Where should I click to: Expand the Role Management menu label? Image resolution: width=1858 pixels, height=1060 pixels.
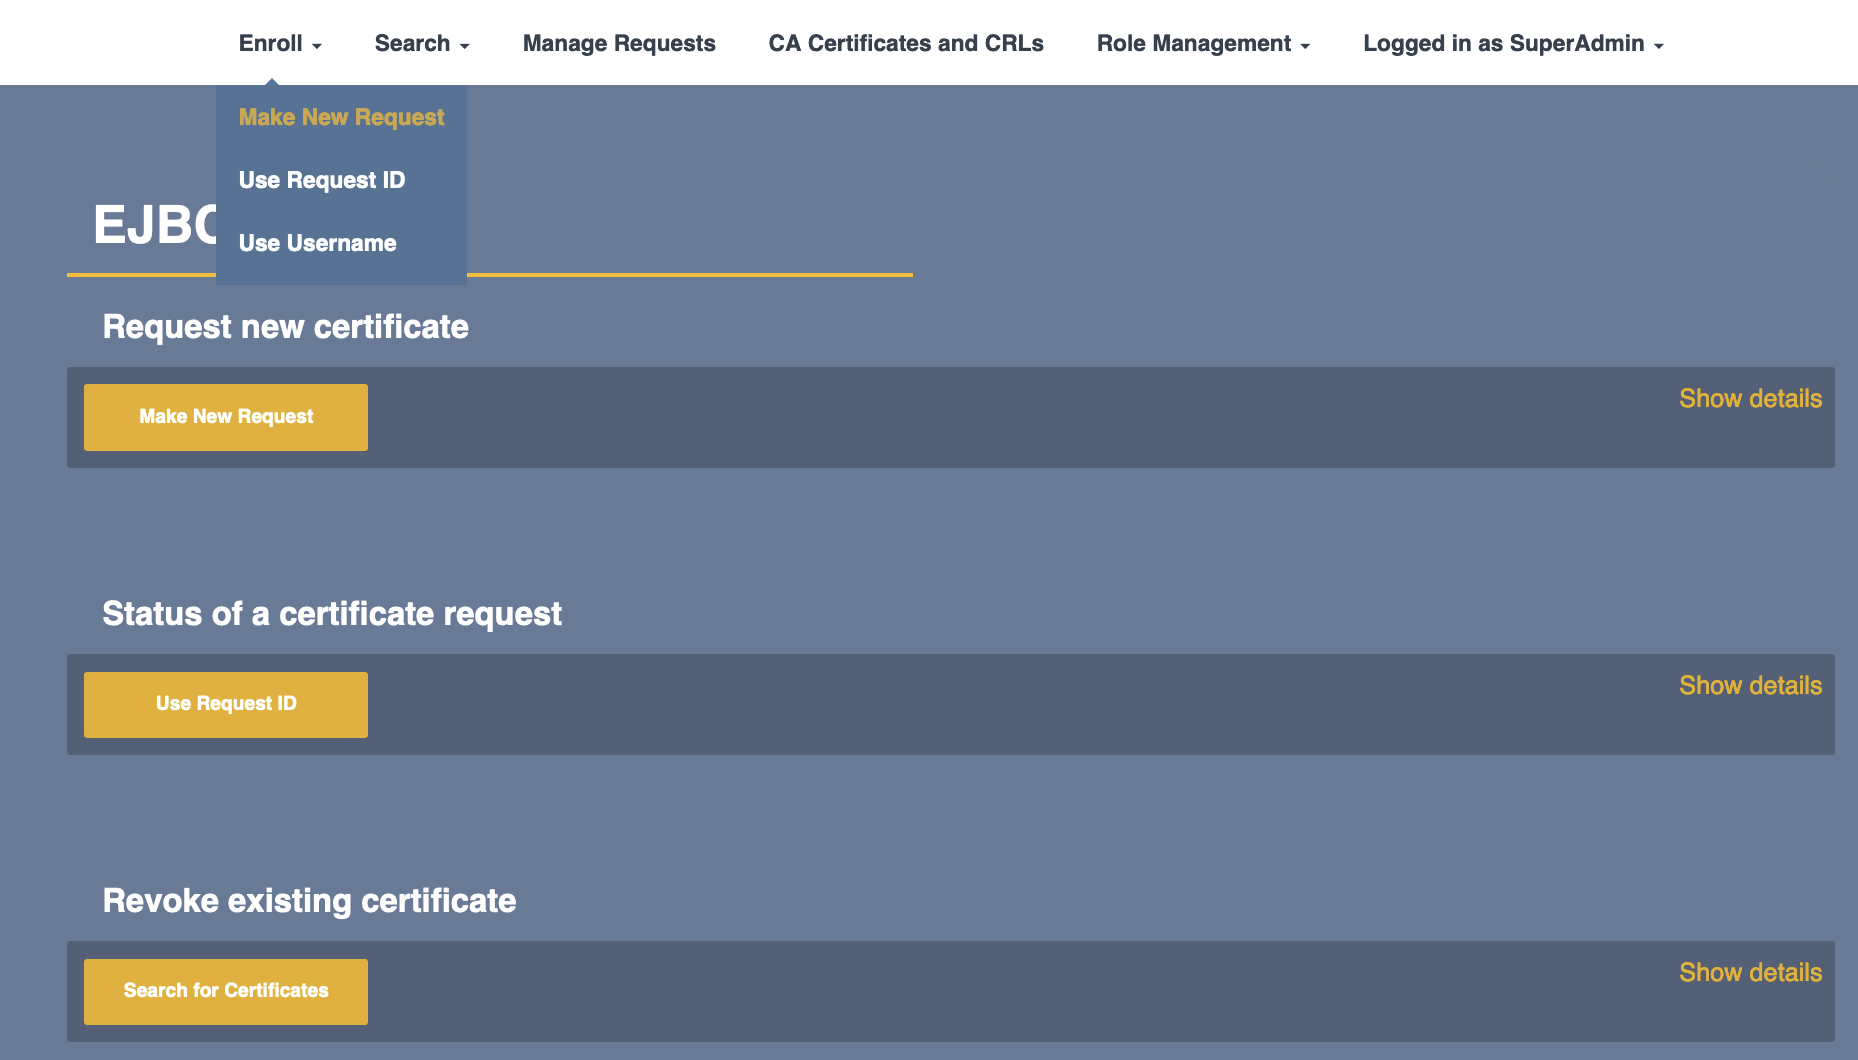coord(1193,43)
